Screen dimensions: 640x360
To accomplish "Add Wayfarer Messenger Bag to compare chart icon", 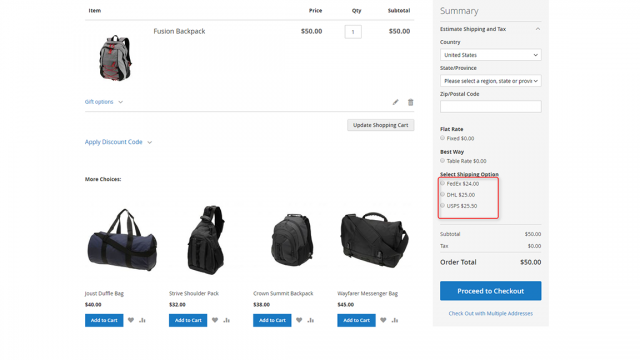I will click(394, 320).
